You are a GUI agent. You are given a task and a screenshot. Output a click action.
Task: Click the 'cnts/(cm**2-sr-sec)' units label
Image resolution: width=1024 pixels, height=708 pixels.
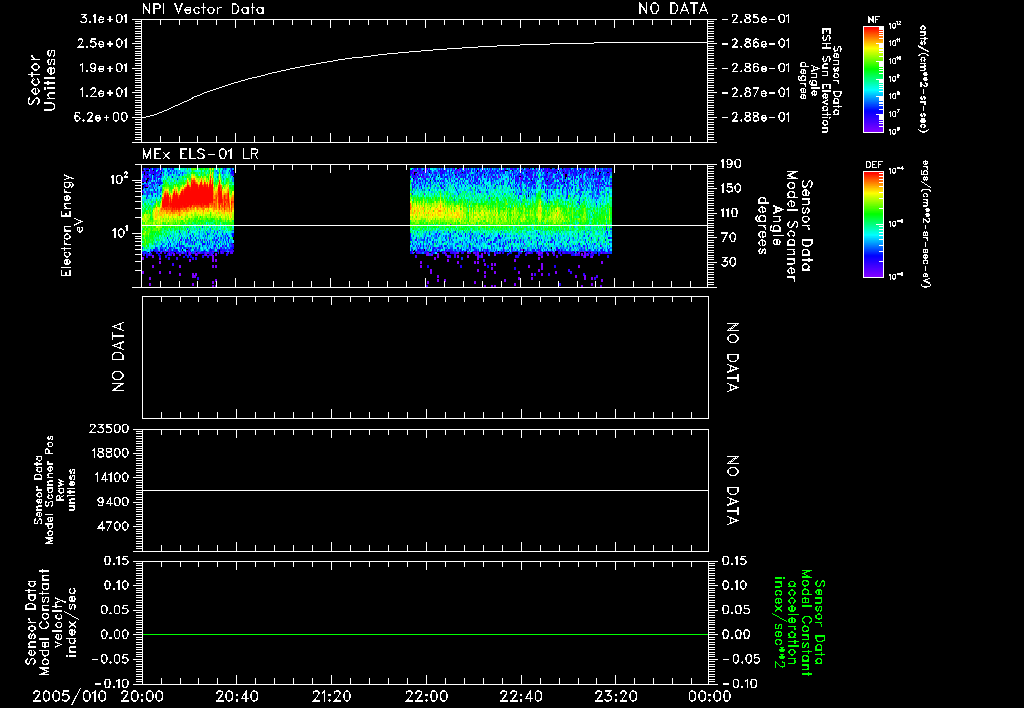tap(923, 79)
